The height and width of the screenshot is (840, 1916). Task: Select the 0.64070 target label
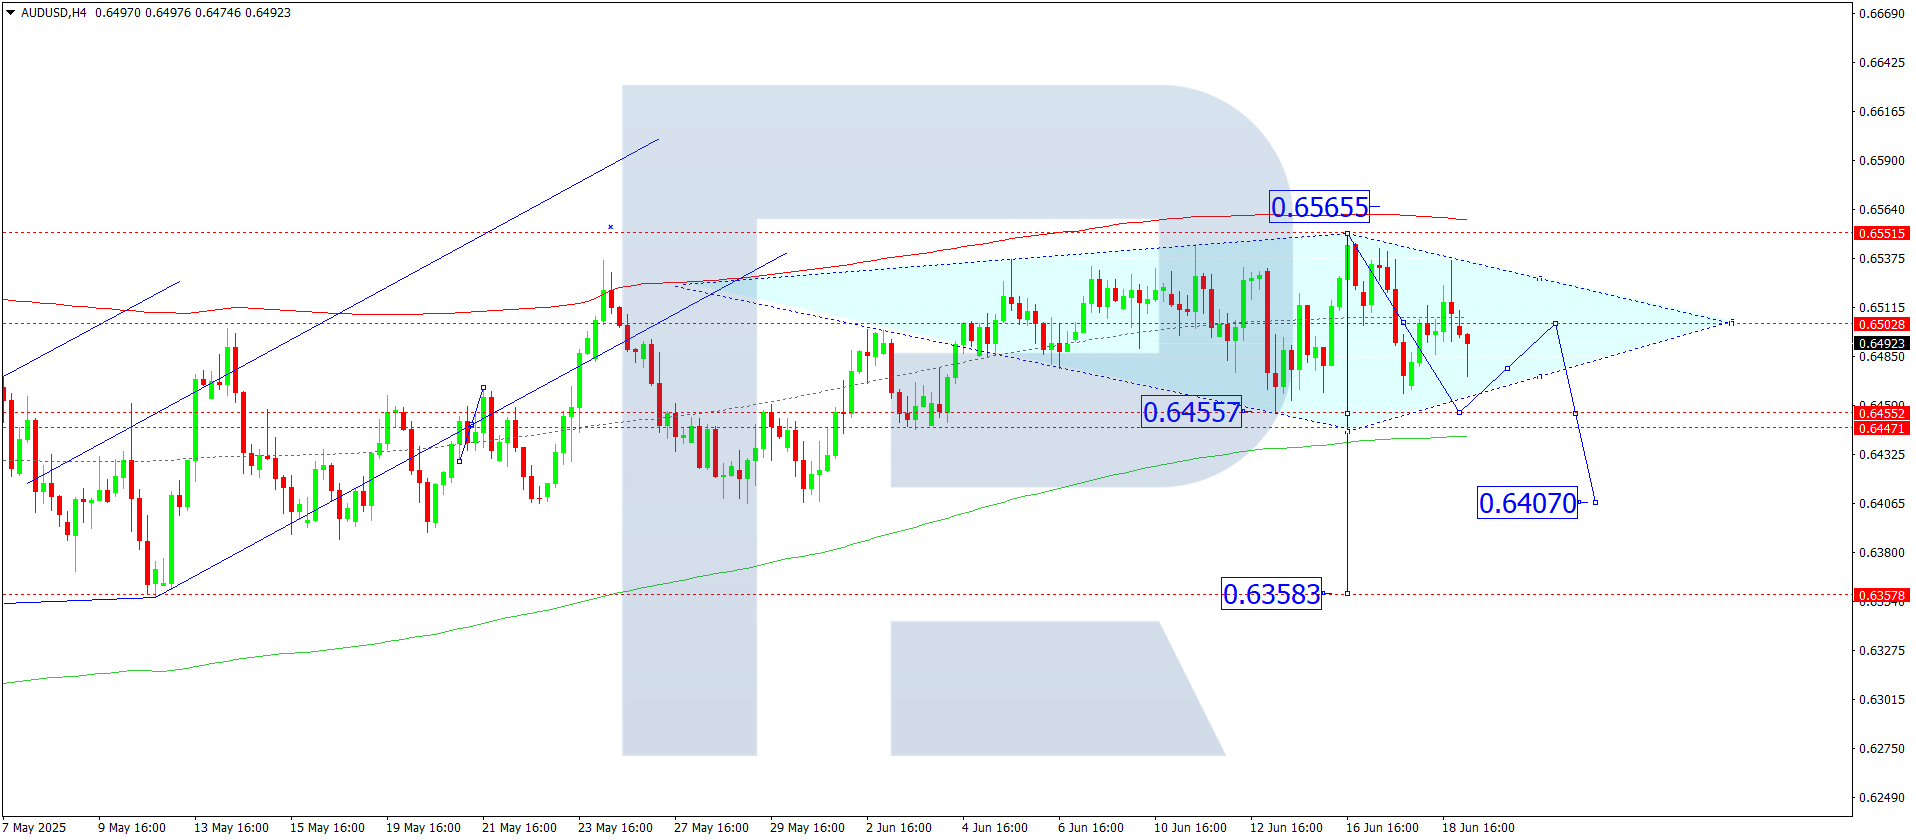[1527, 502]
